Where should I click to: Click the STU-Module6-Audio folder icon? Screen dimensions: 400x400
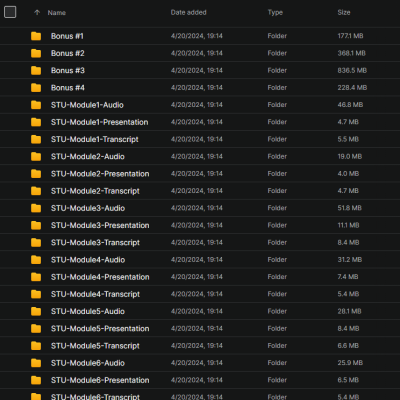(x=36, y=363)
